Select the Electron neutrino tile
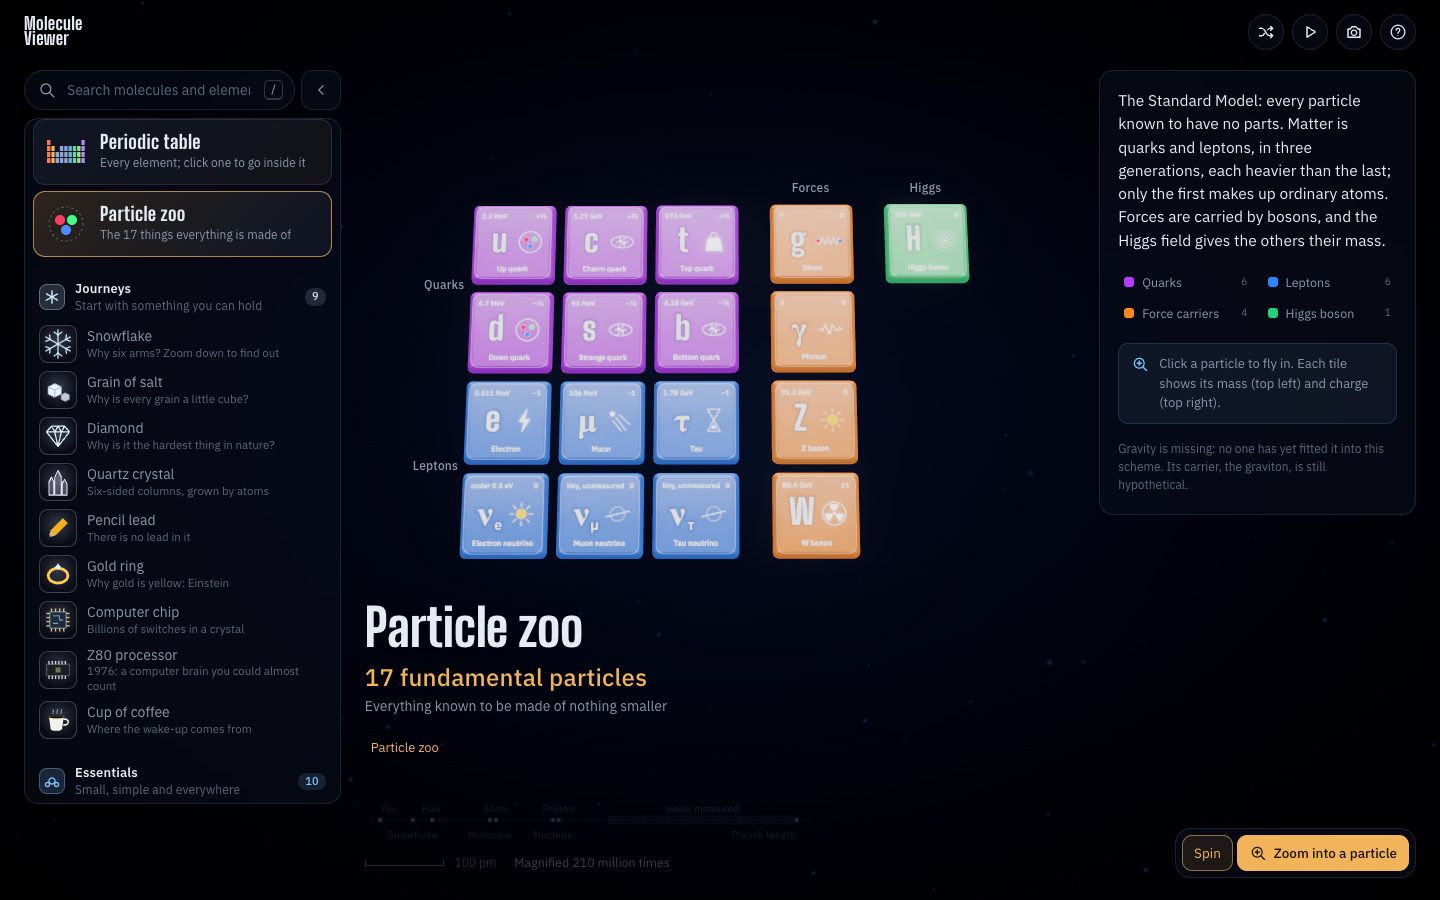1440x900 pixels. pos(504,515)
